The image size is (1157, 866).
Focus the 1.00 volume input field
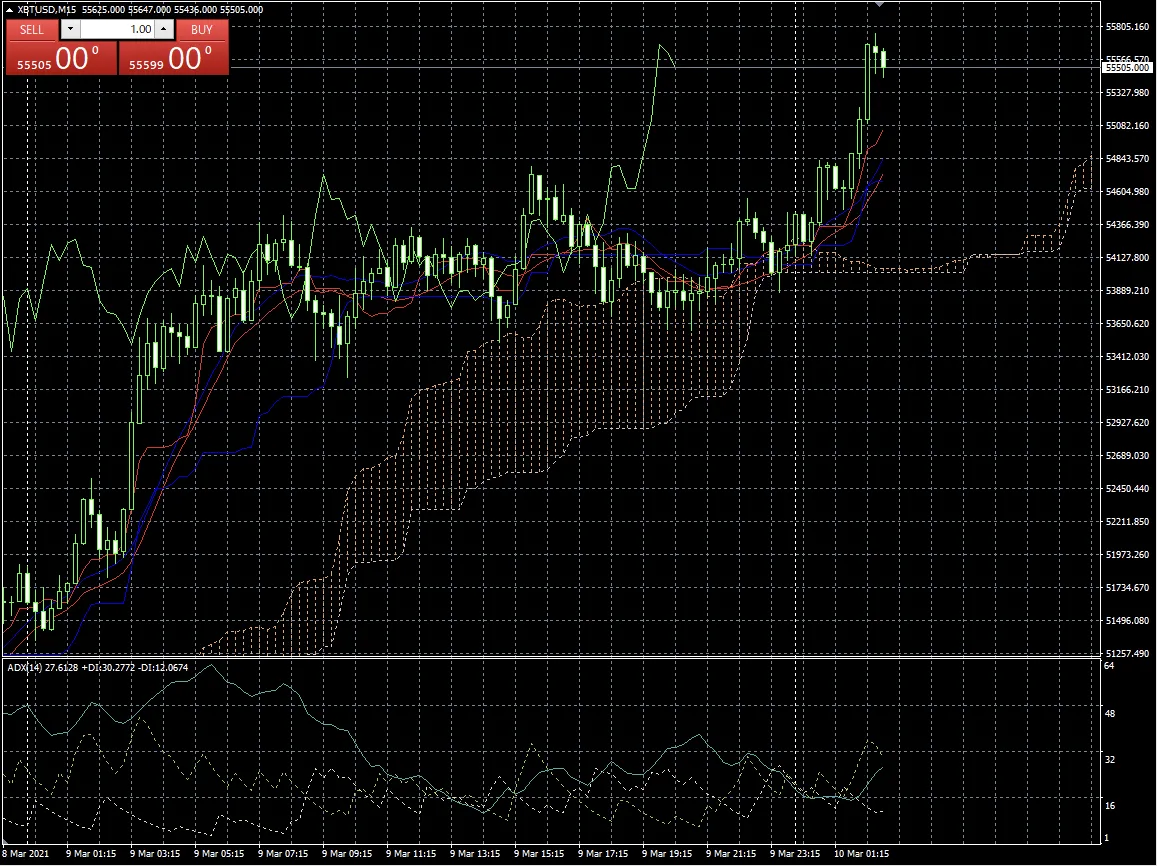[117, 30]
